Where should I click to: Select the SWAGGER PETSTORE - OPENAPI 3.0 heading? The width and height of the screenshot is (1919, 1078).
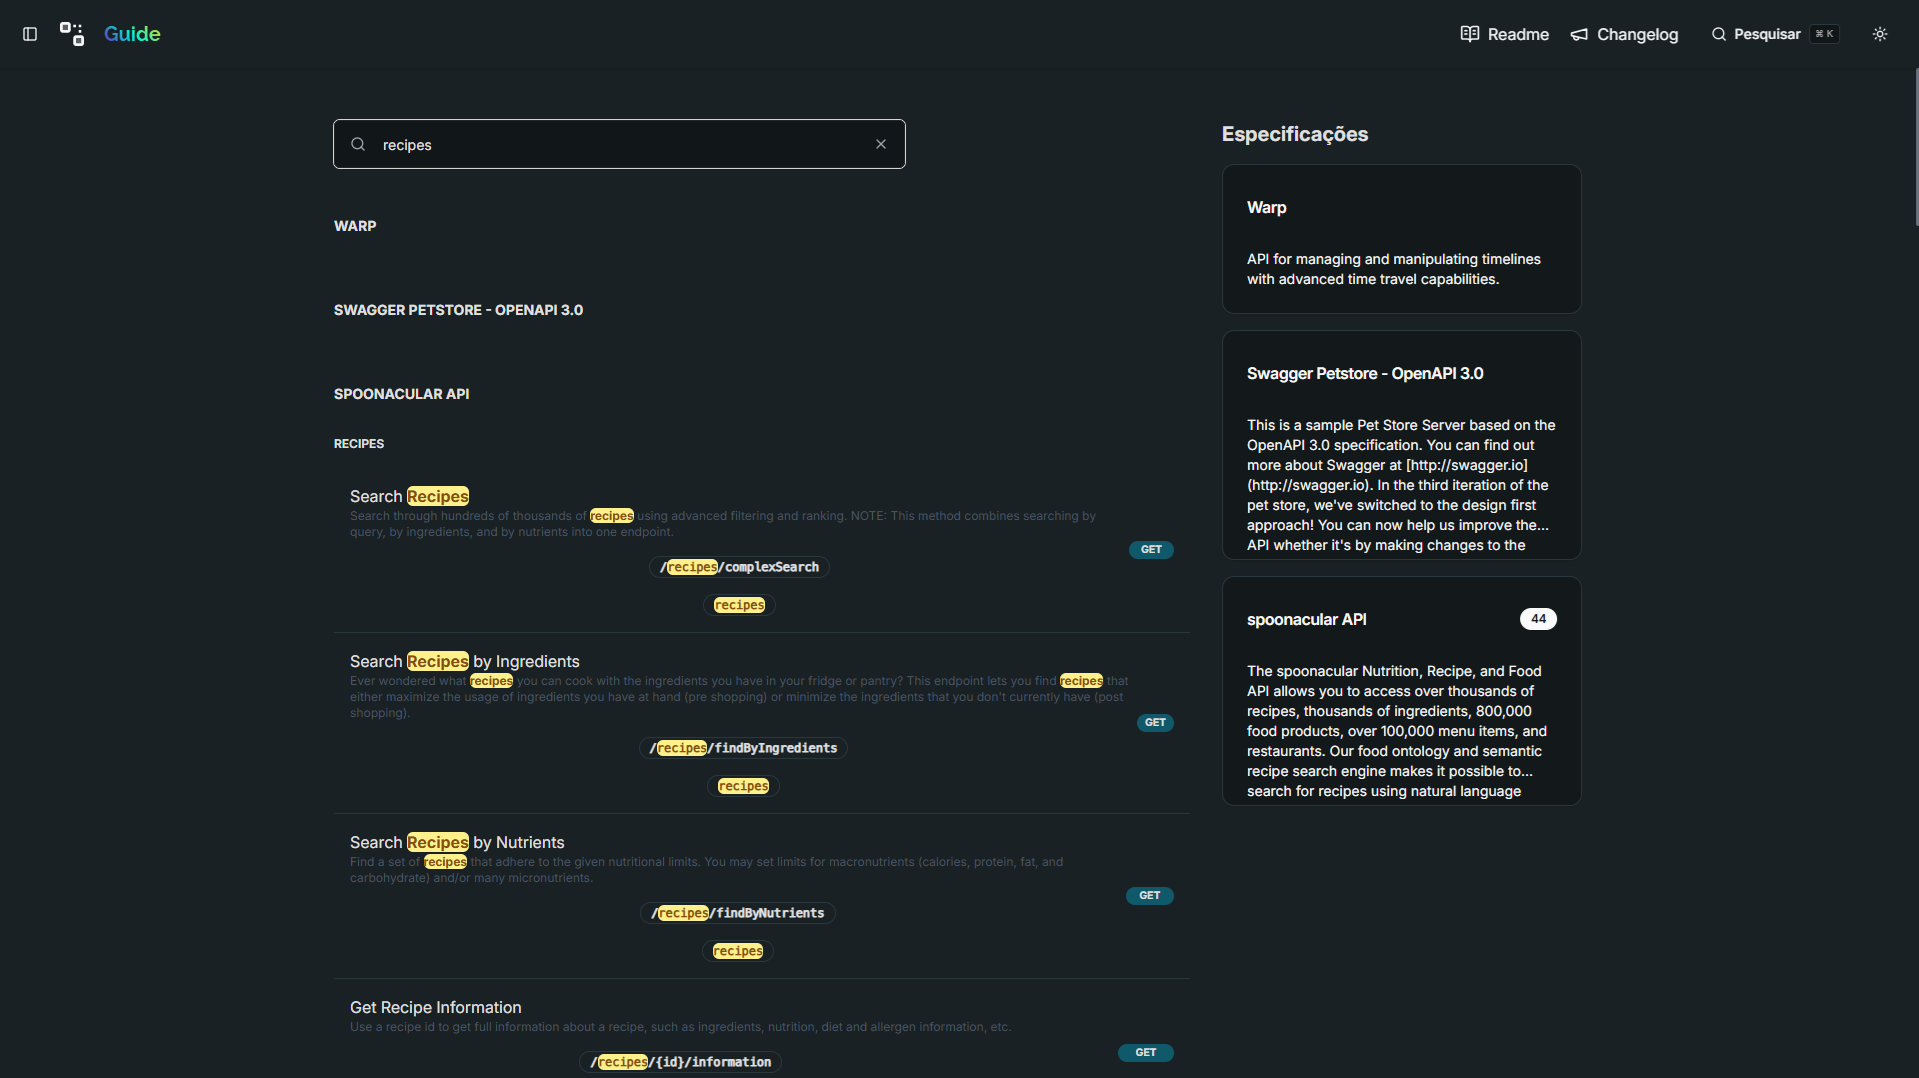(x=458, y=310)
